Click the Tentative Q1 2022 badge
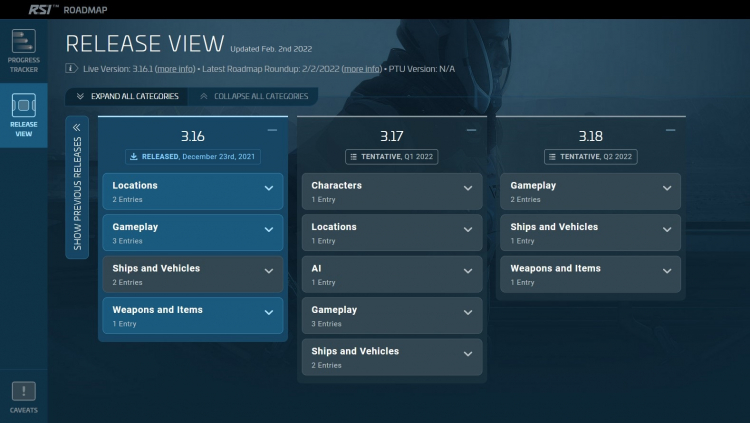 (x=391, y=156)
